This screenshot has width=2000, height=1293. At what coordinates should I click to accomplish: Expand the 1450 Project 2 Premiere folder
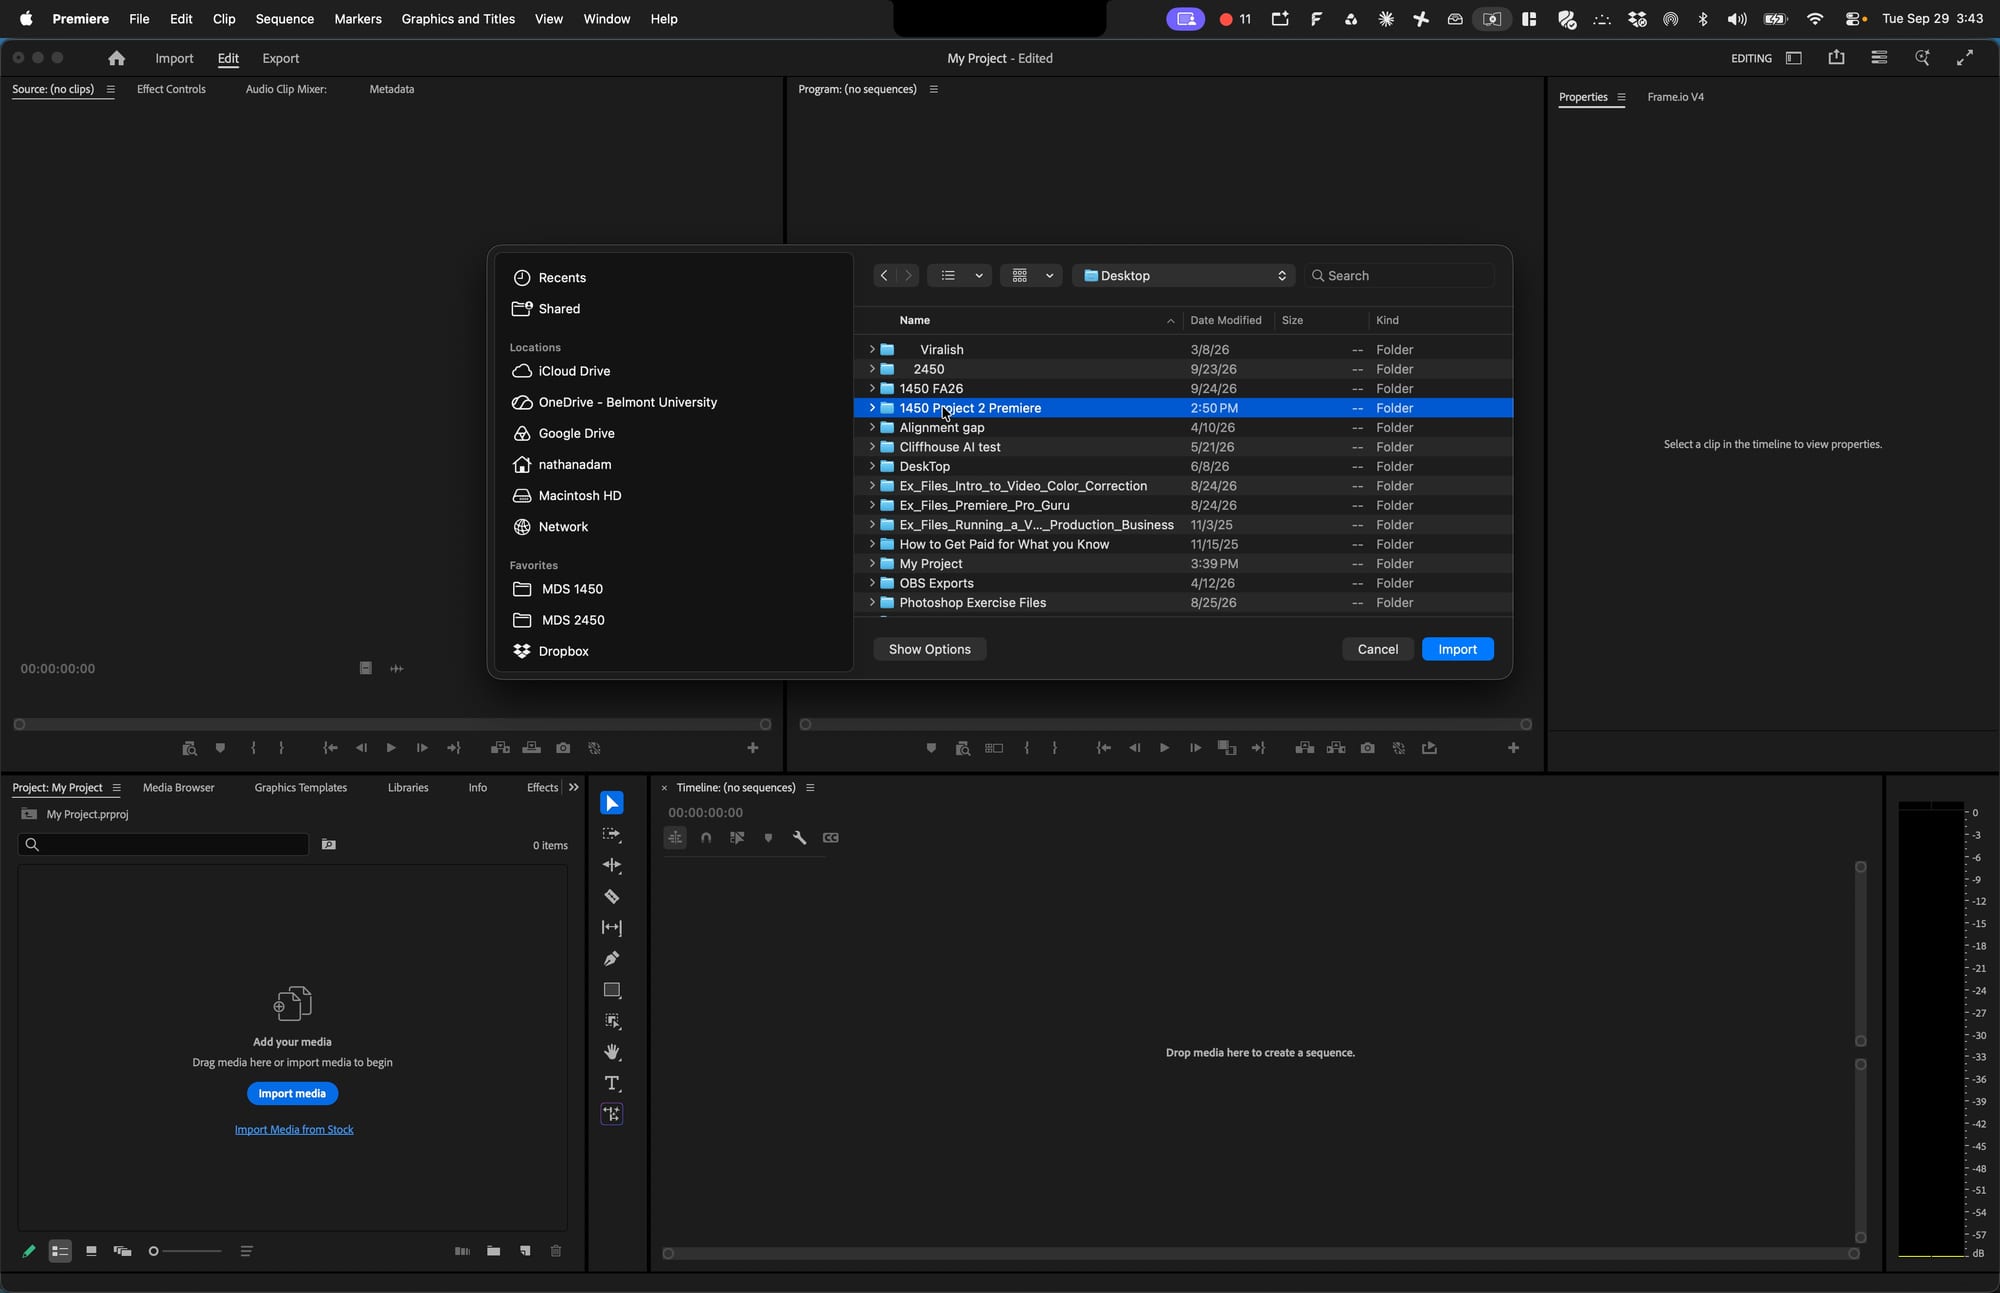872,408
